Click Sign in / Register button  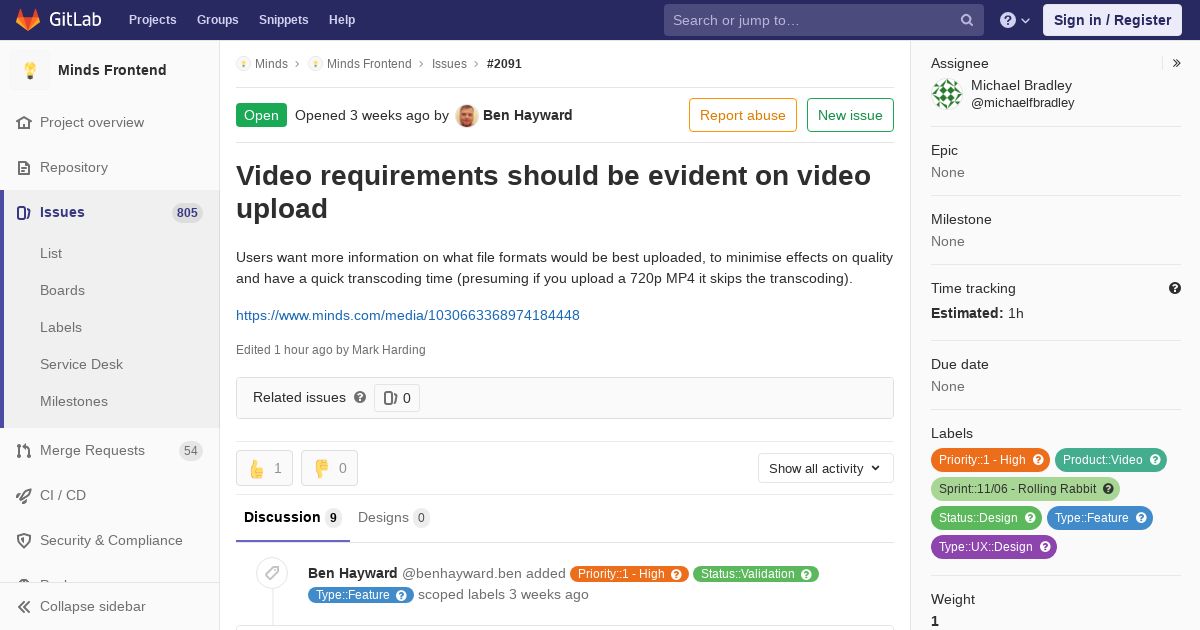pyautogui.click(x=1112, y=20)
